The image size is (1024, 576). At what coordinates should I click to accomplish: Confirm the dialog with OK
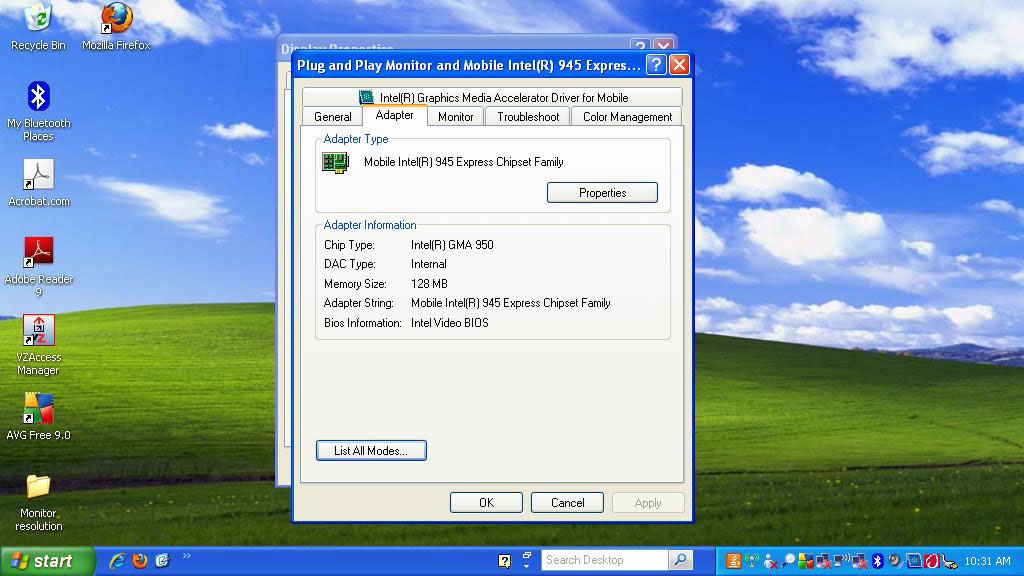[486, 503]
